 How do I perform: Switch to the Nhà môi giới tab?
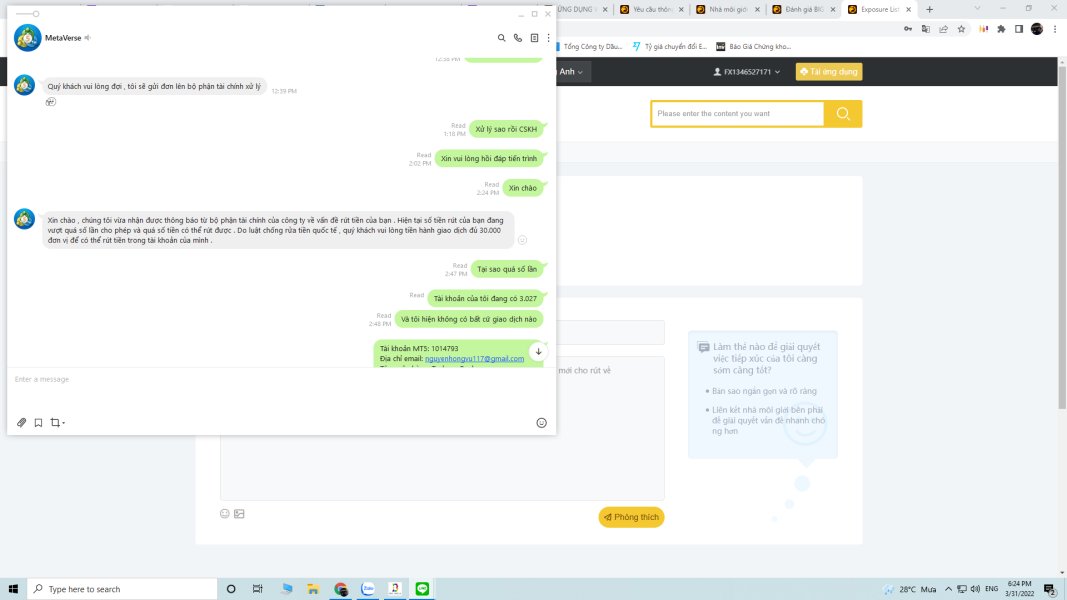click(727, 10)
